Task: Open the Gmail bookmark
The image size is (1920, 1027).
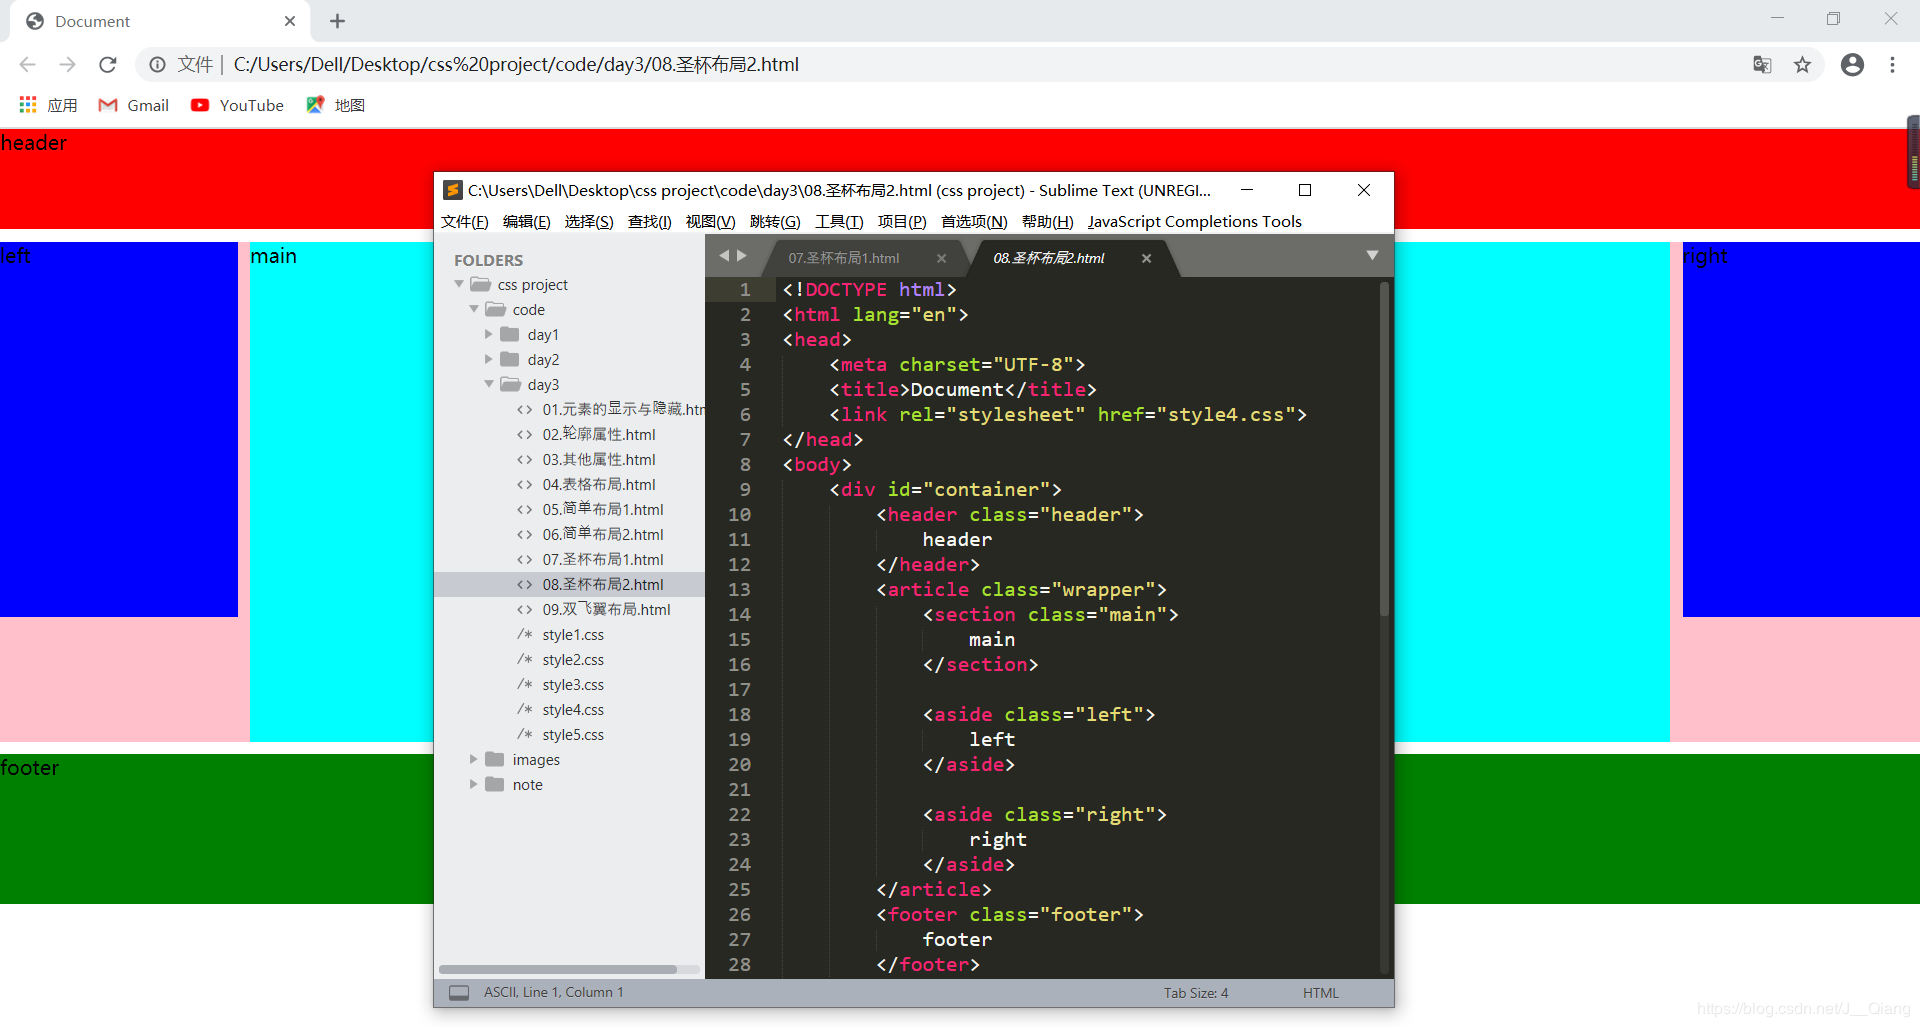Action: 133,105
